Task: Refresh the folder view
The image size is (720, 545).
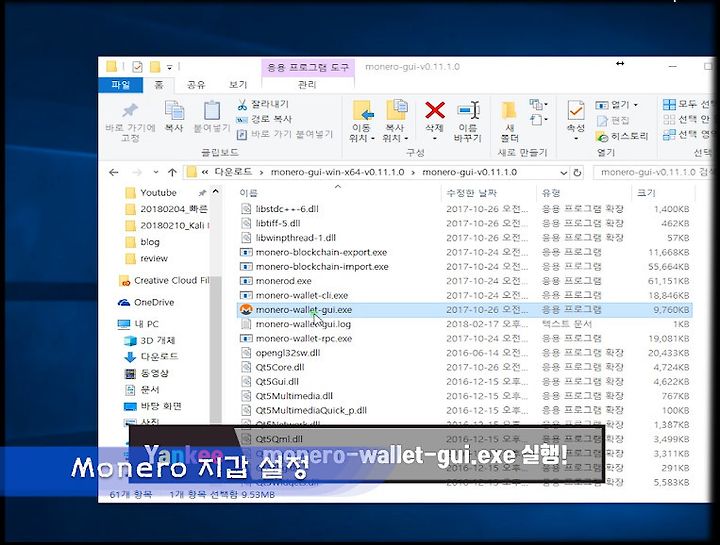Action: [x=577, y=173]
